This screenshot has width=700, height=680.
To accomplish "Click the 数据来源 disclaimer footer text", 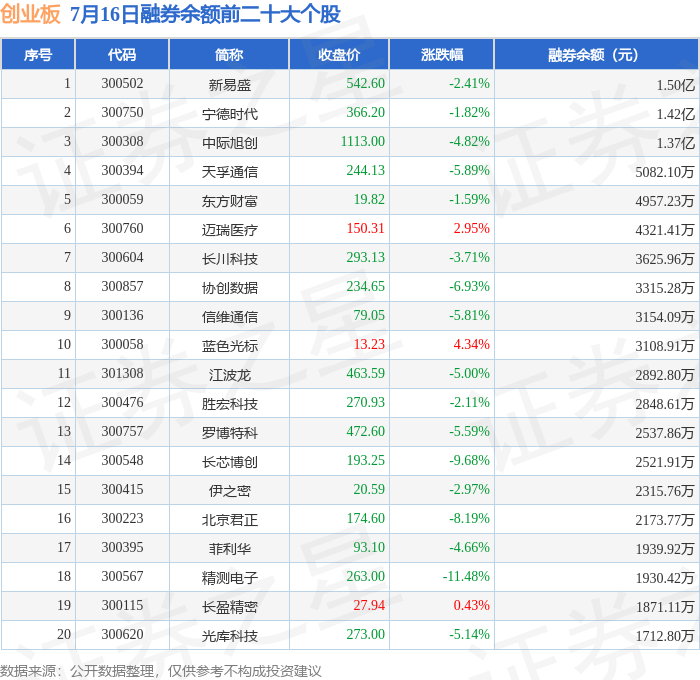I will [x=161, y=671].
